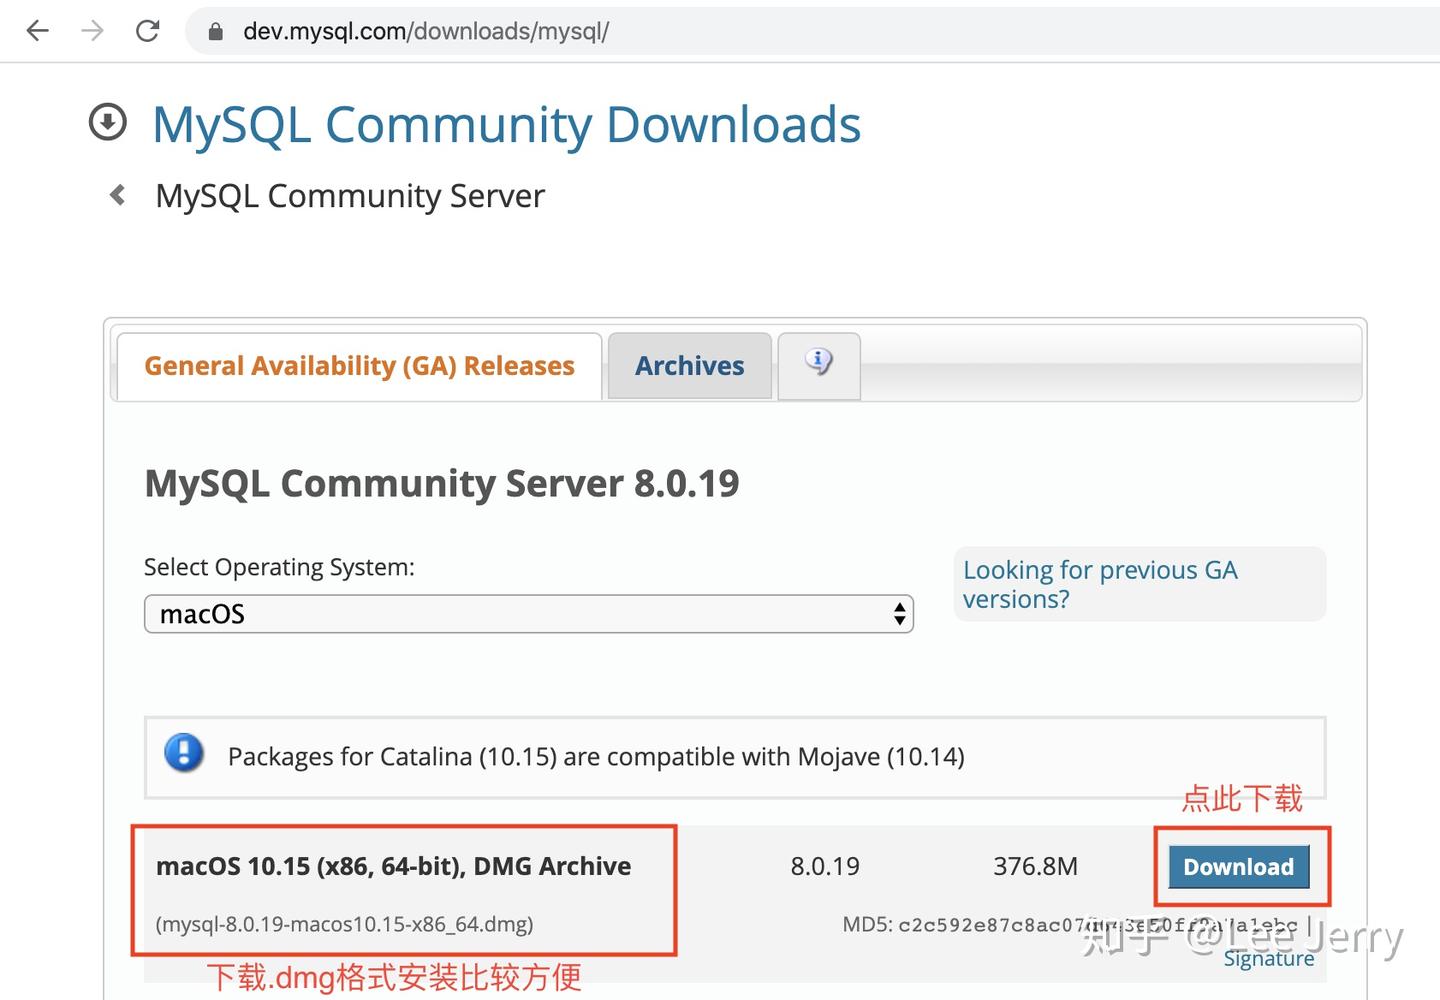Click the download arrow icon beside the page title
Viewport: 1440px width, 1000px height.
[107, 122]
